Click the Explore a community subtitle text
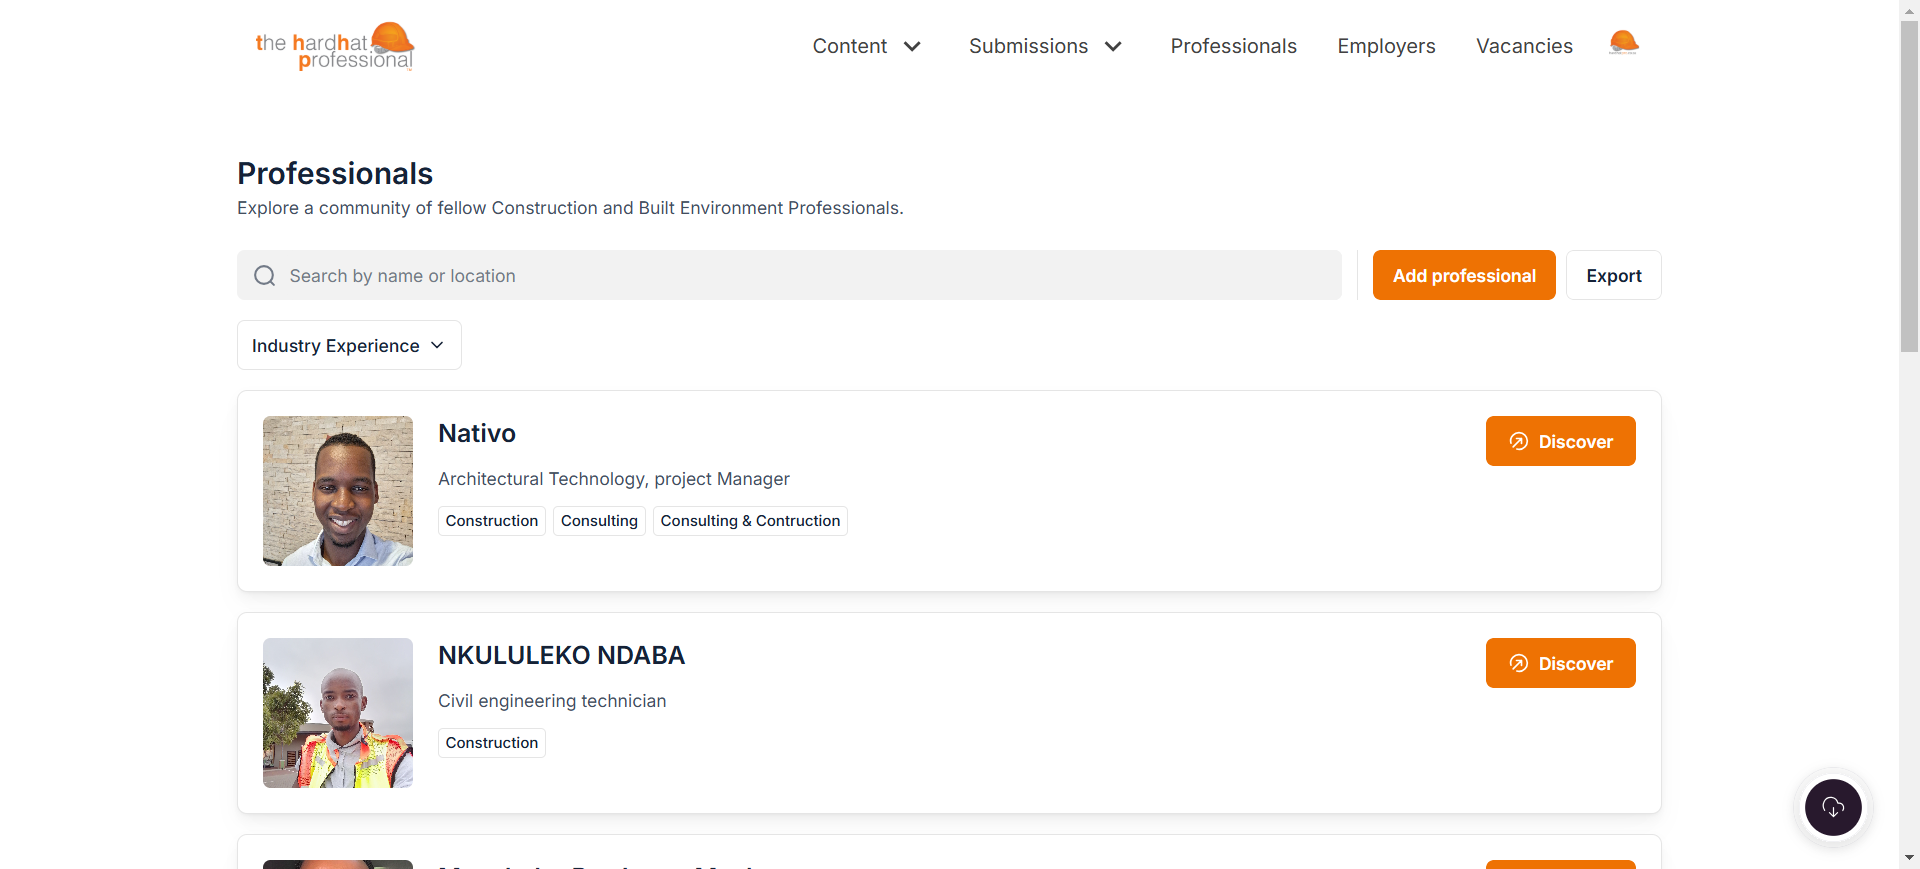This screenshot has height=869, width=1920. (x=570, y=208)
